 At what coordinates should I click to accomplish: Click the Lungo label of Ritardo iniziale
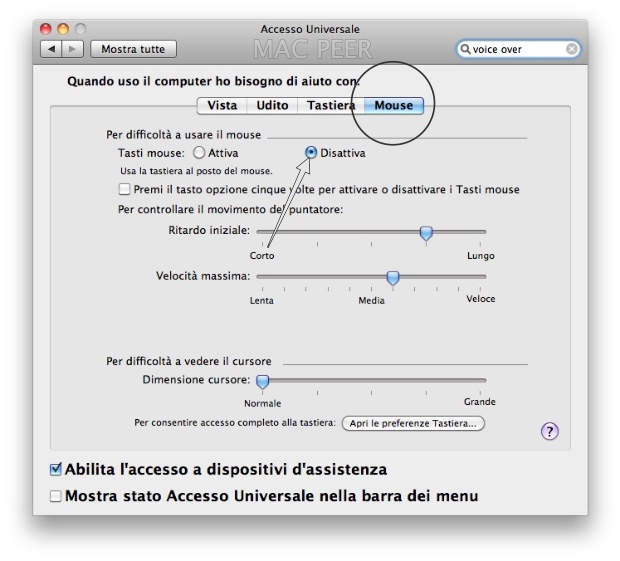point(480,256)
